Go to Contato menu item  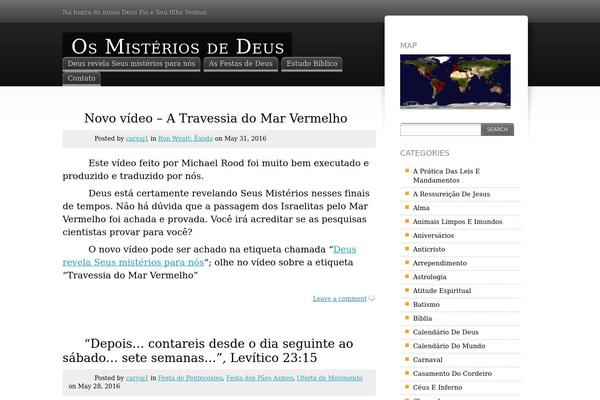pos(82,78)
